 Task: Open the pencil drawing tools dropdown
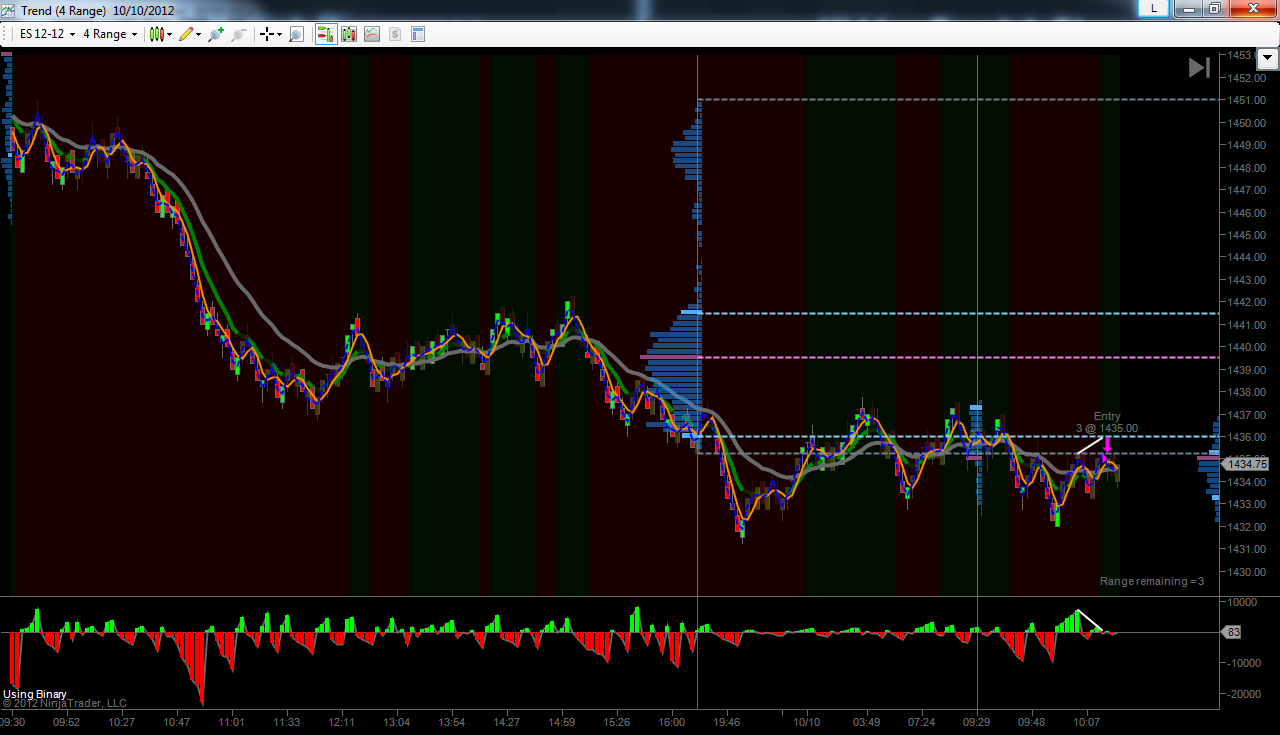(190, 34)
